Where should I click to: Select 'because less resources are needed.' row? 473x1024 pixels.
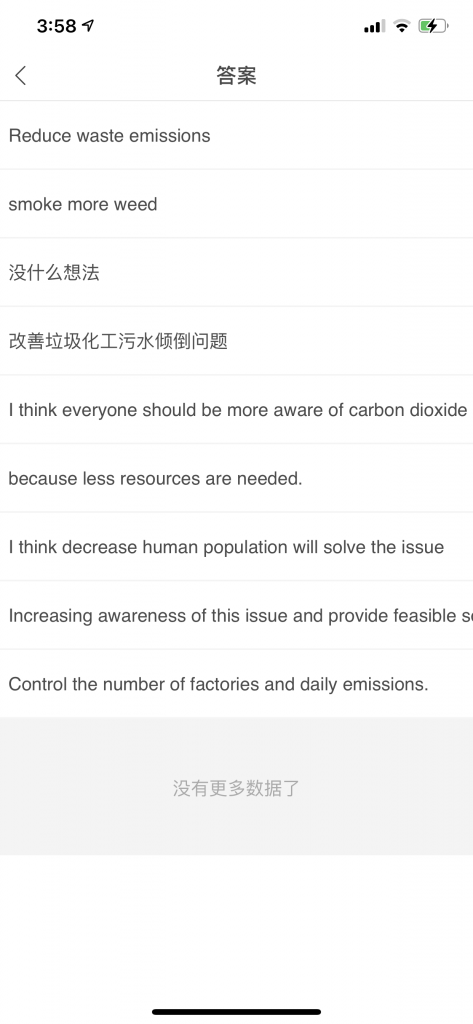click(236, 478)
